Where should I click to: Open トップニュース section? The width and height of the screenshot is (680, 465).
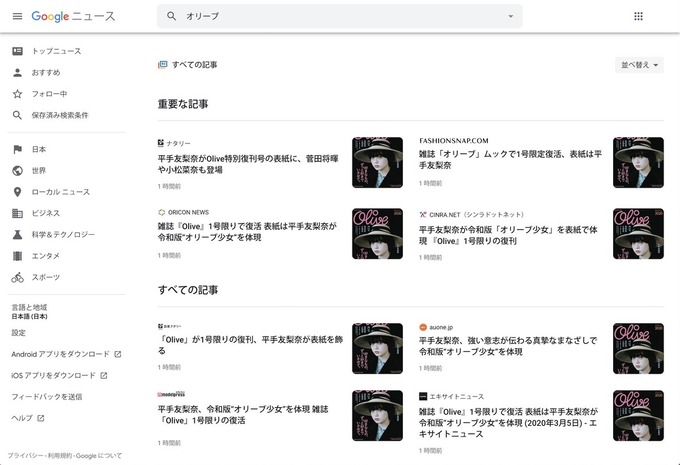[x=56, y=51]
